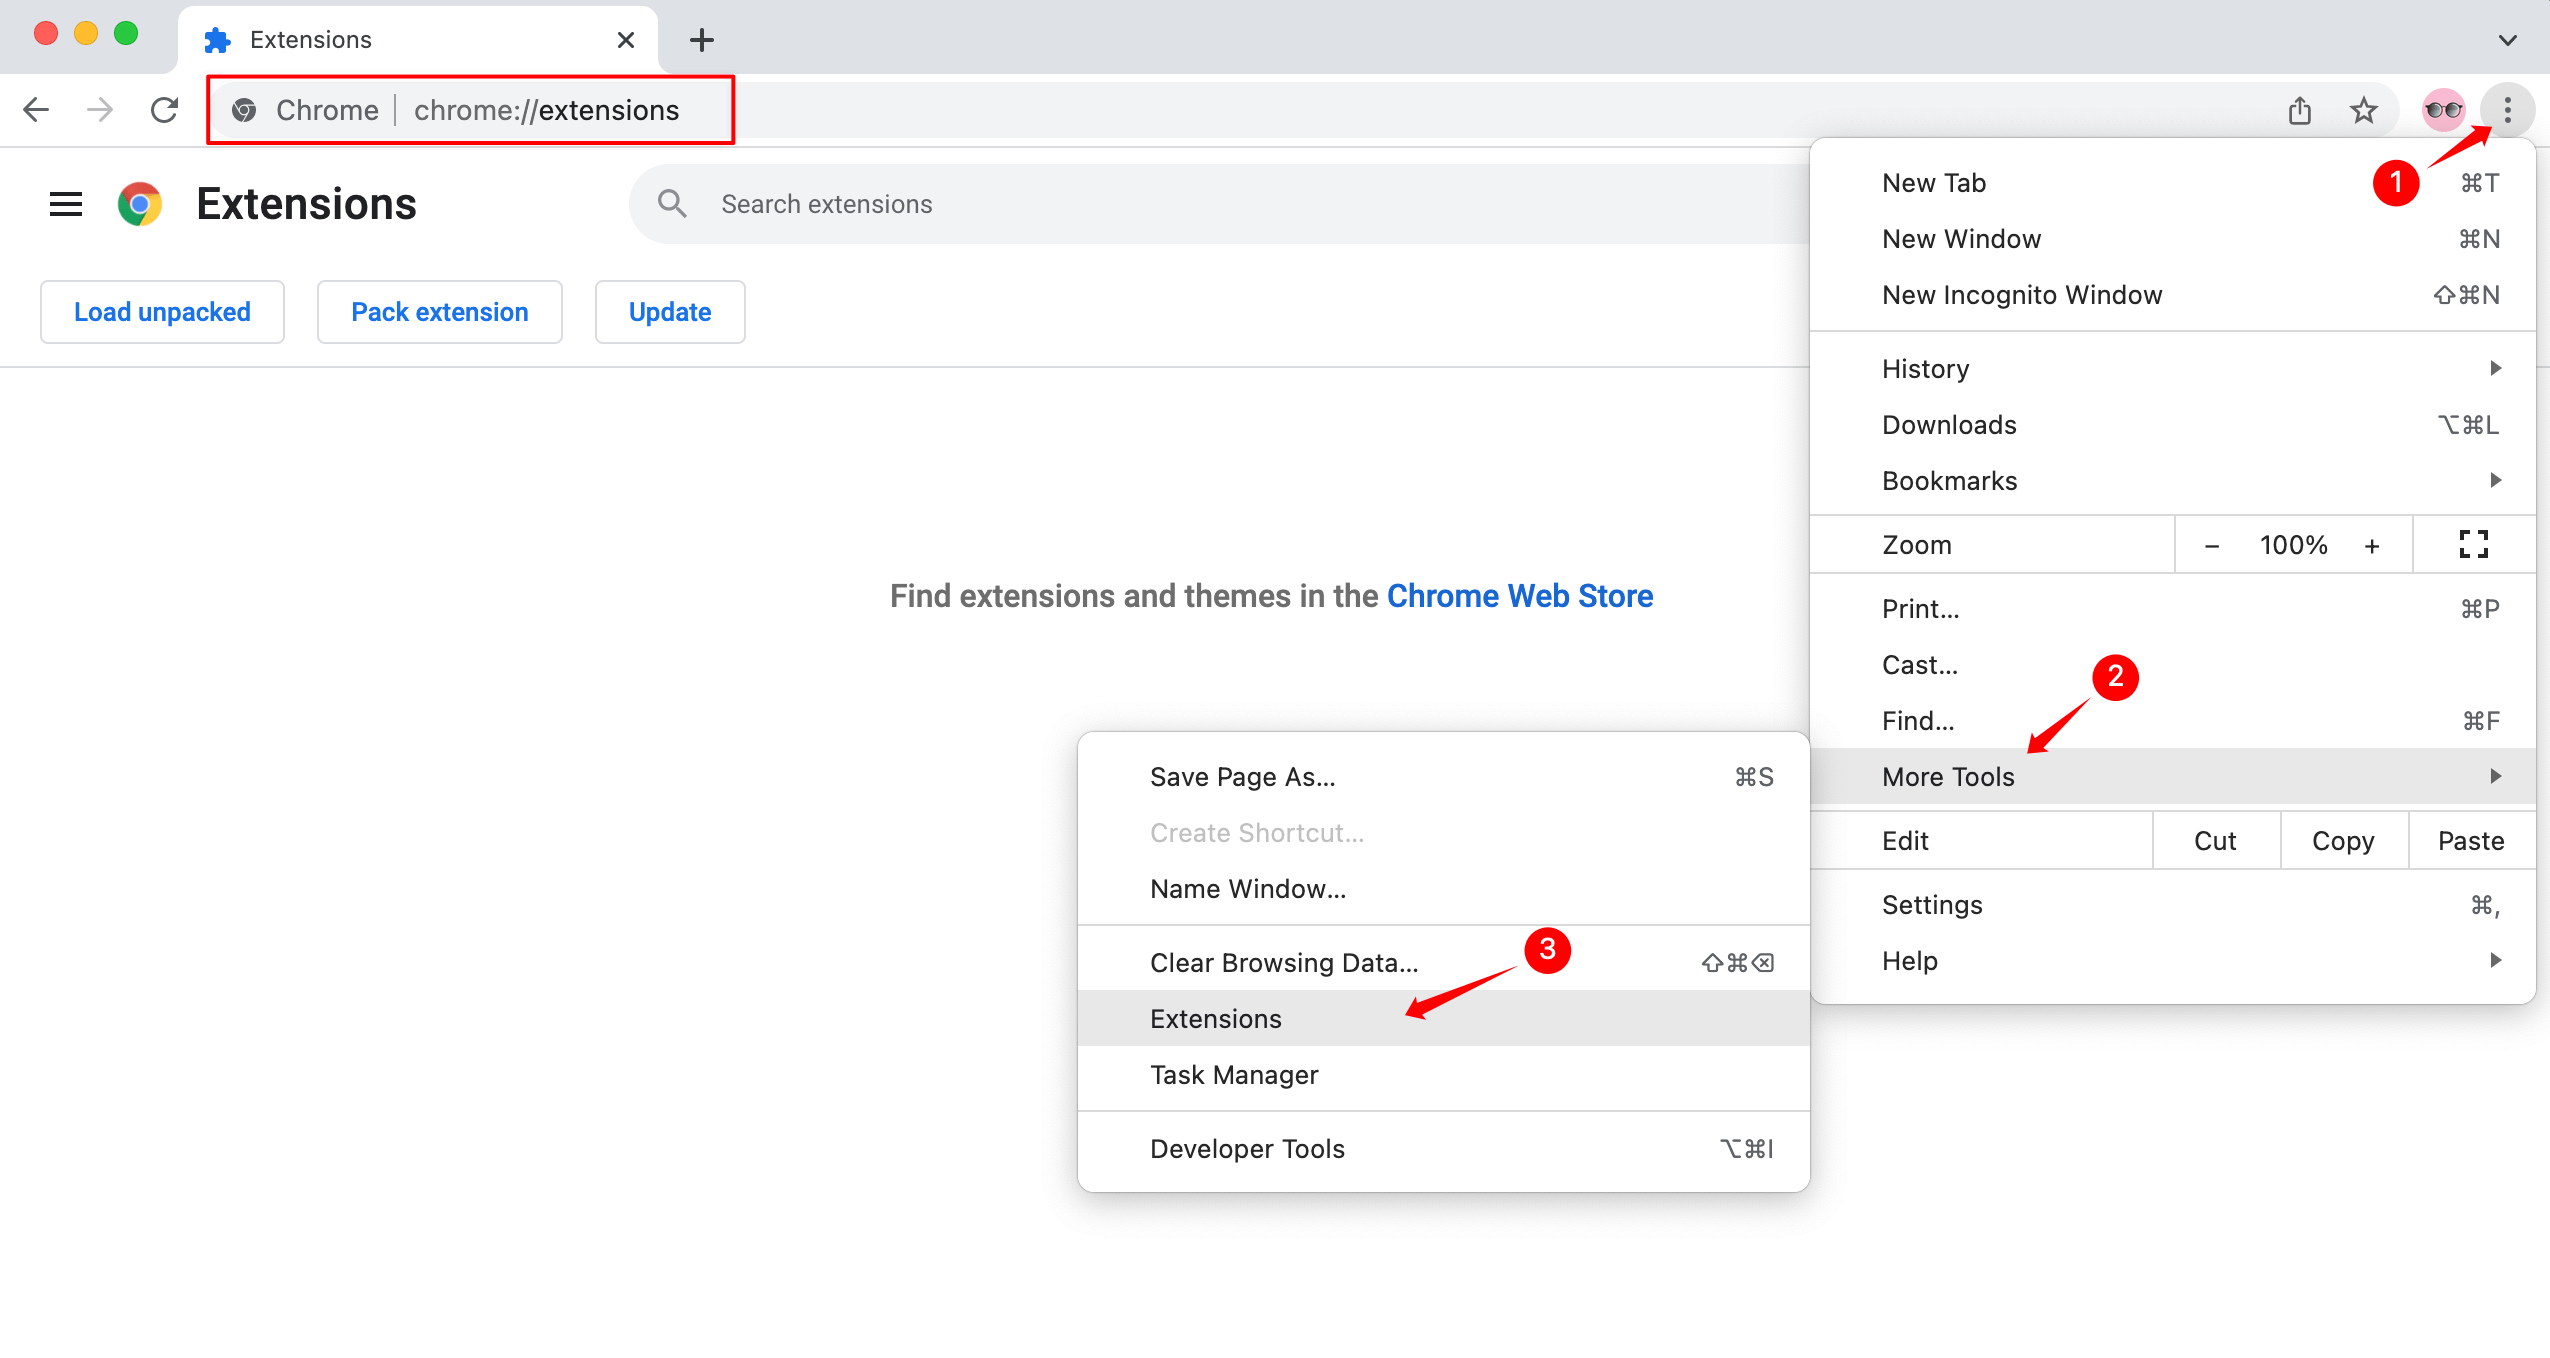
Task: Click Load unpacked button
Action: tap(162, 310)
